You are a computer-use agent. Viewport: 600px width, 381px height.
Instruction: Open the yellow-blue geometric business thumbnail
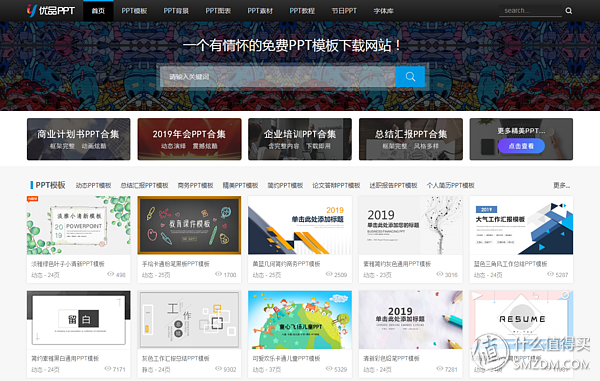[300, 225]
